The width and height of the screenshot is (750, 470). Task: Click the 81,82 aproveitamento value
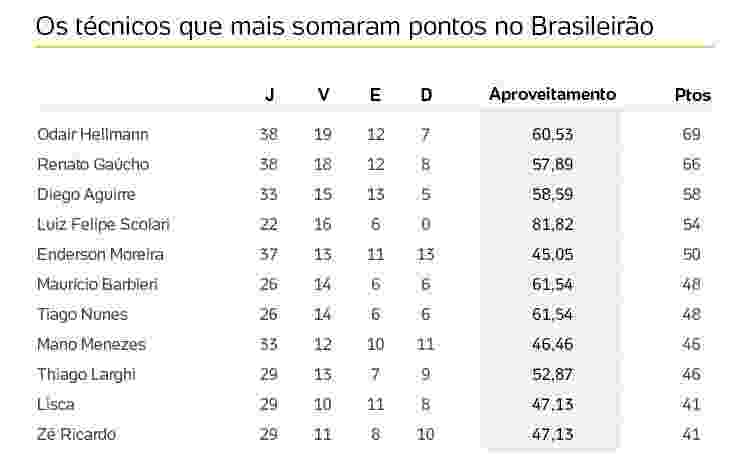click(552, 224)
